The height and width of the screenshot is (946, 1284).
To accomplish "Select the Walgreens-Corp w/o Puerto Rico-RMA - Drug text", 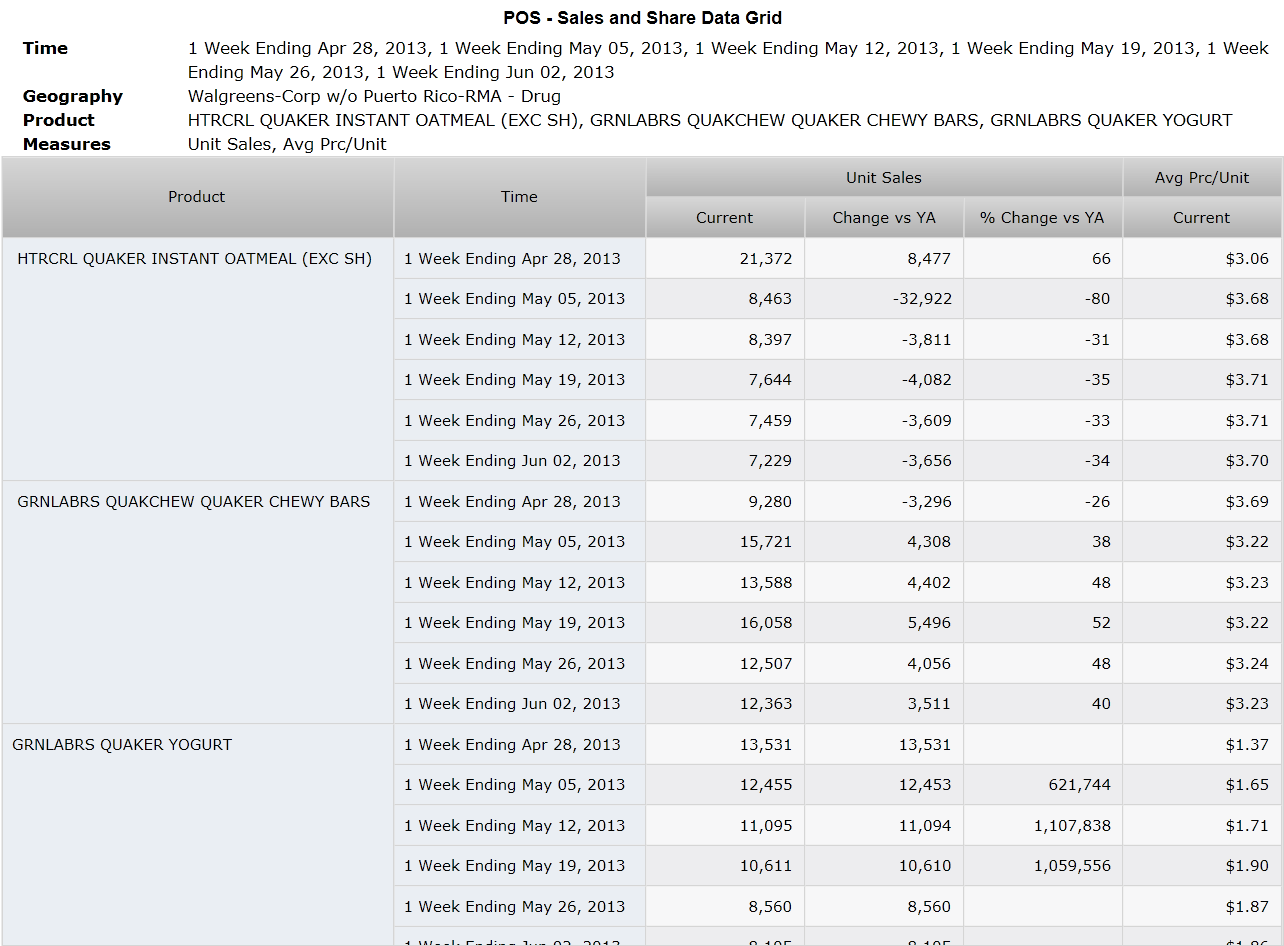I will [x=374, y=96].
